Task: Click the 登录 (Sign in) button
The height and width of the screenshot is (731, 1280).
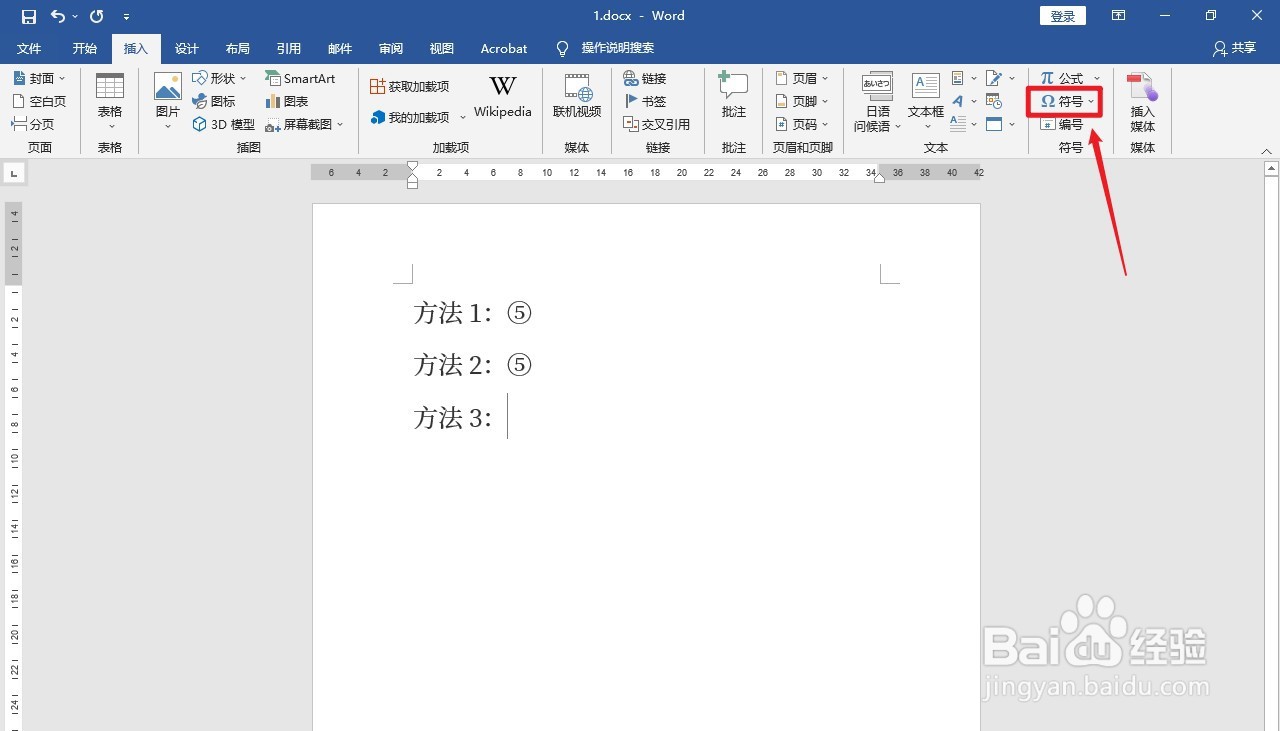Action: tap(1062, 15)
